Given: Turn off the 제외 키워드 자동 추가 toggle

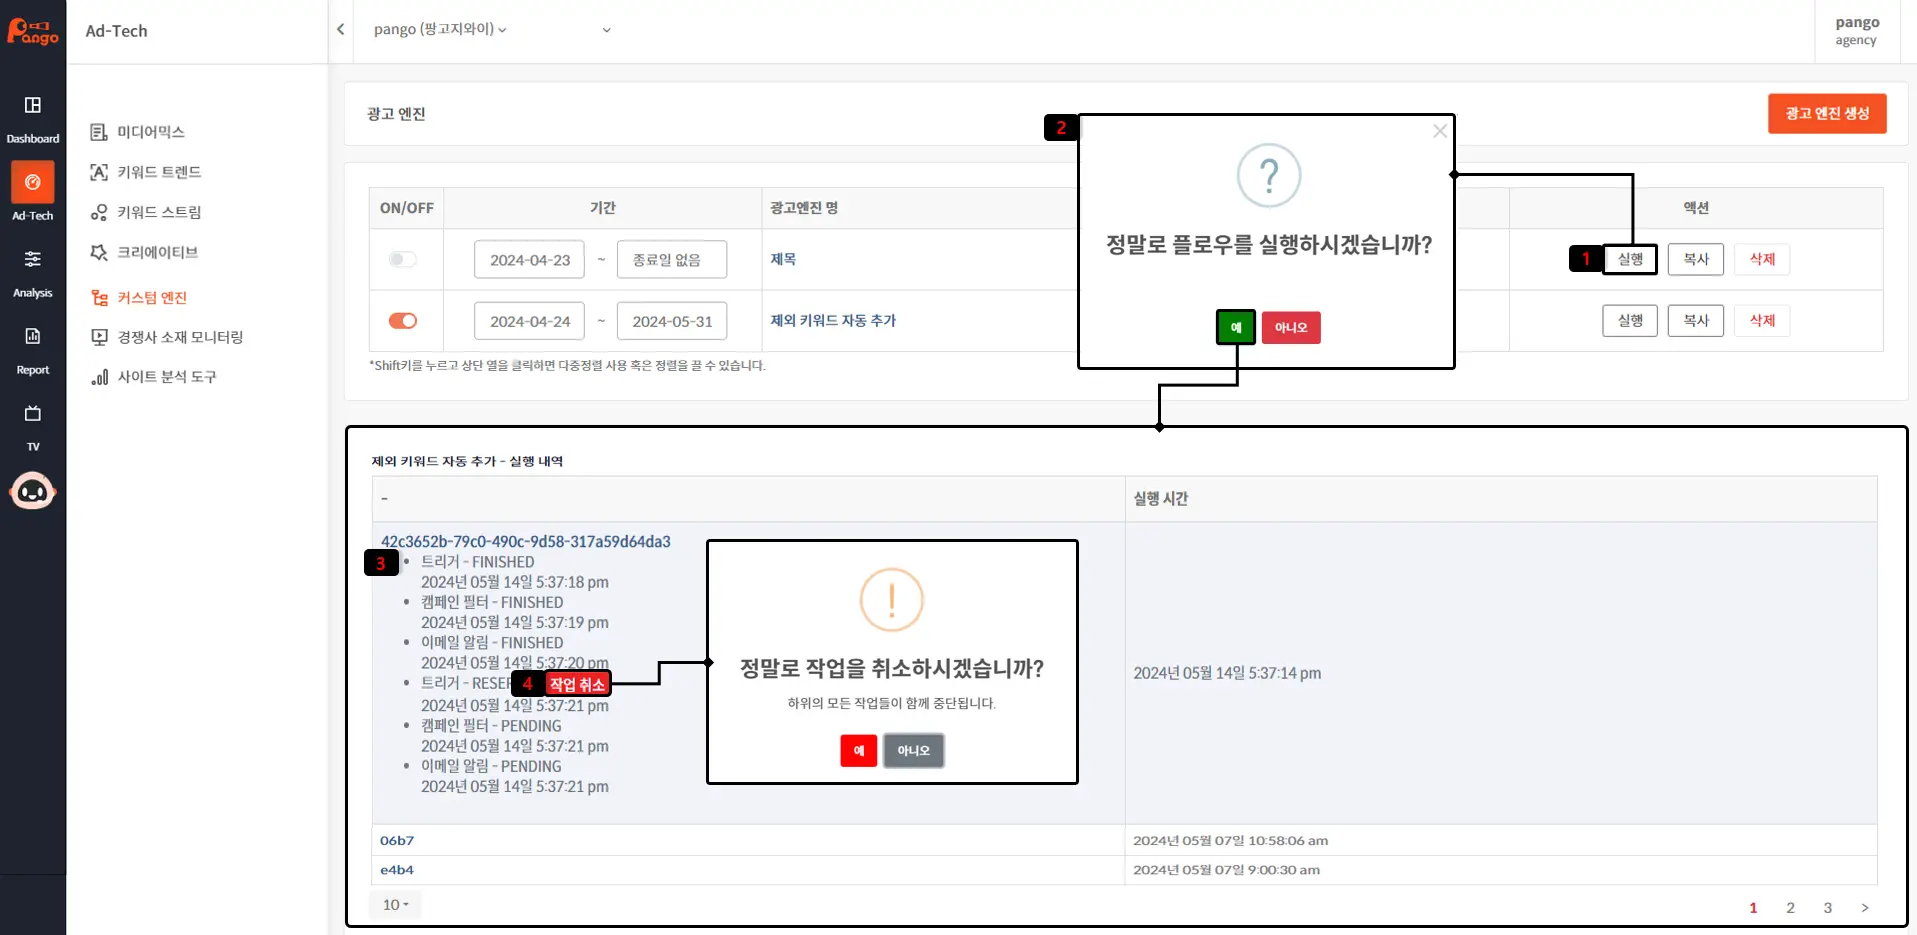Looking at the screenshot, I should pos(403,321).
